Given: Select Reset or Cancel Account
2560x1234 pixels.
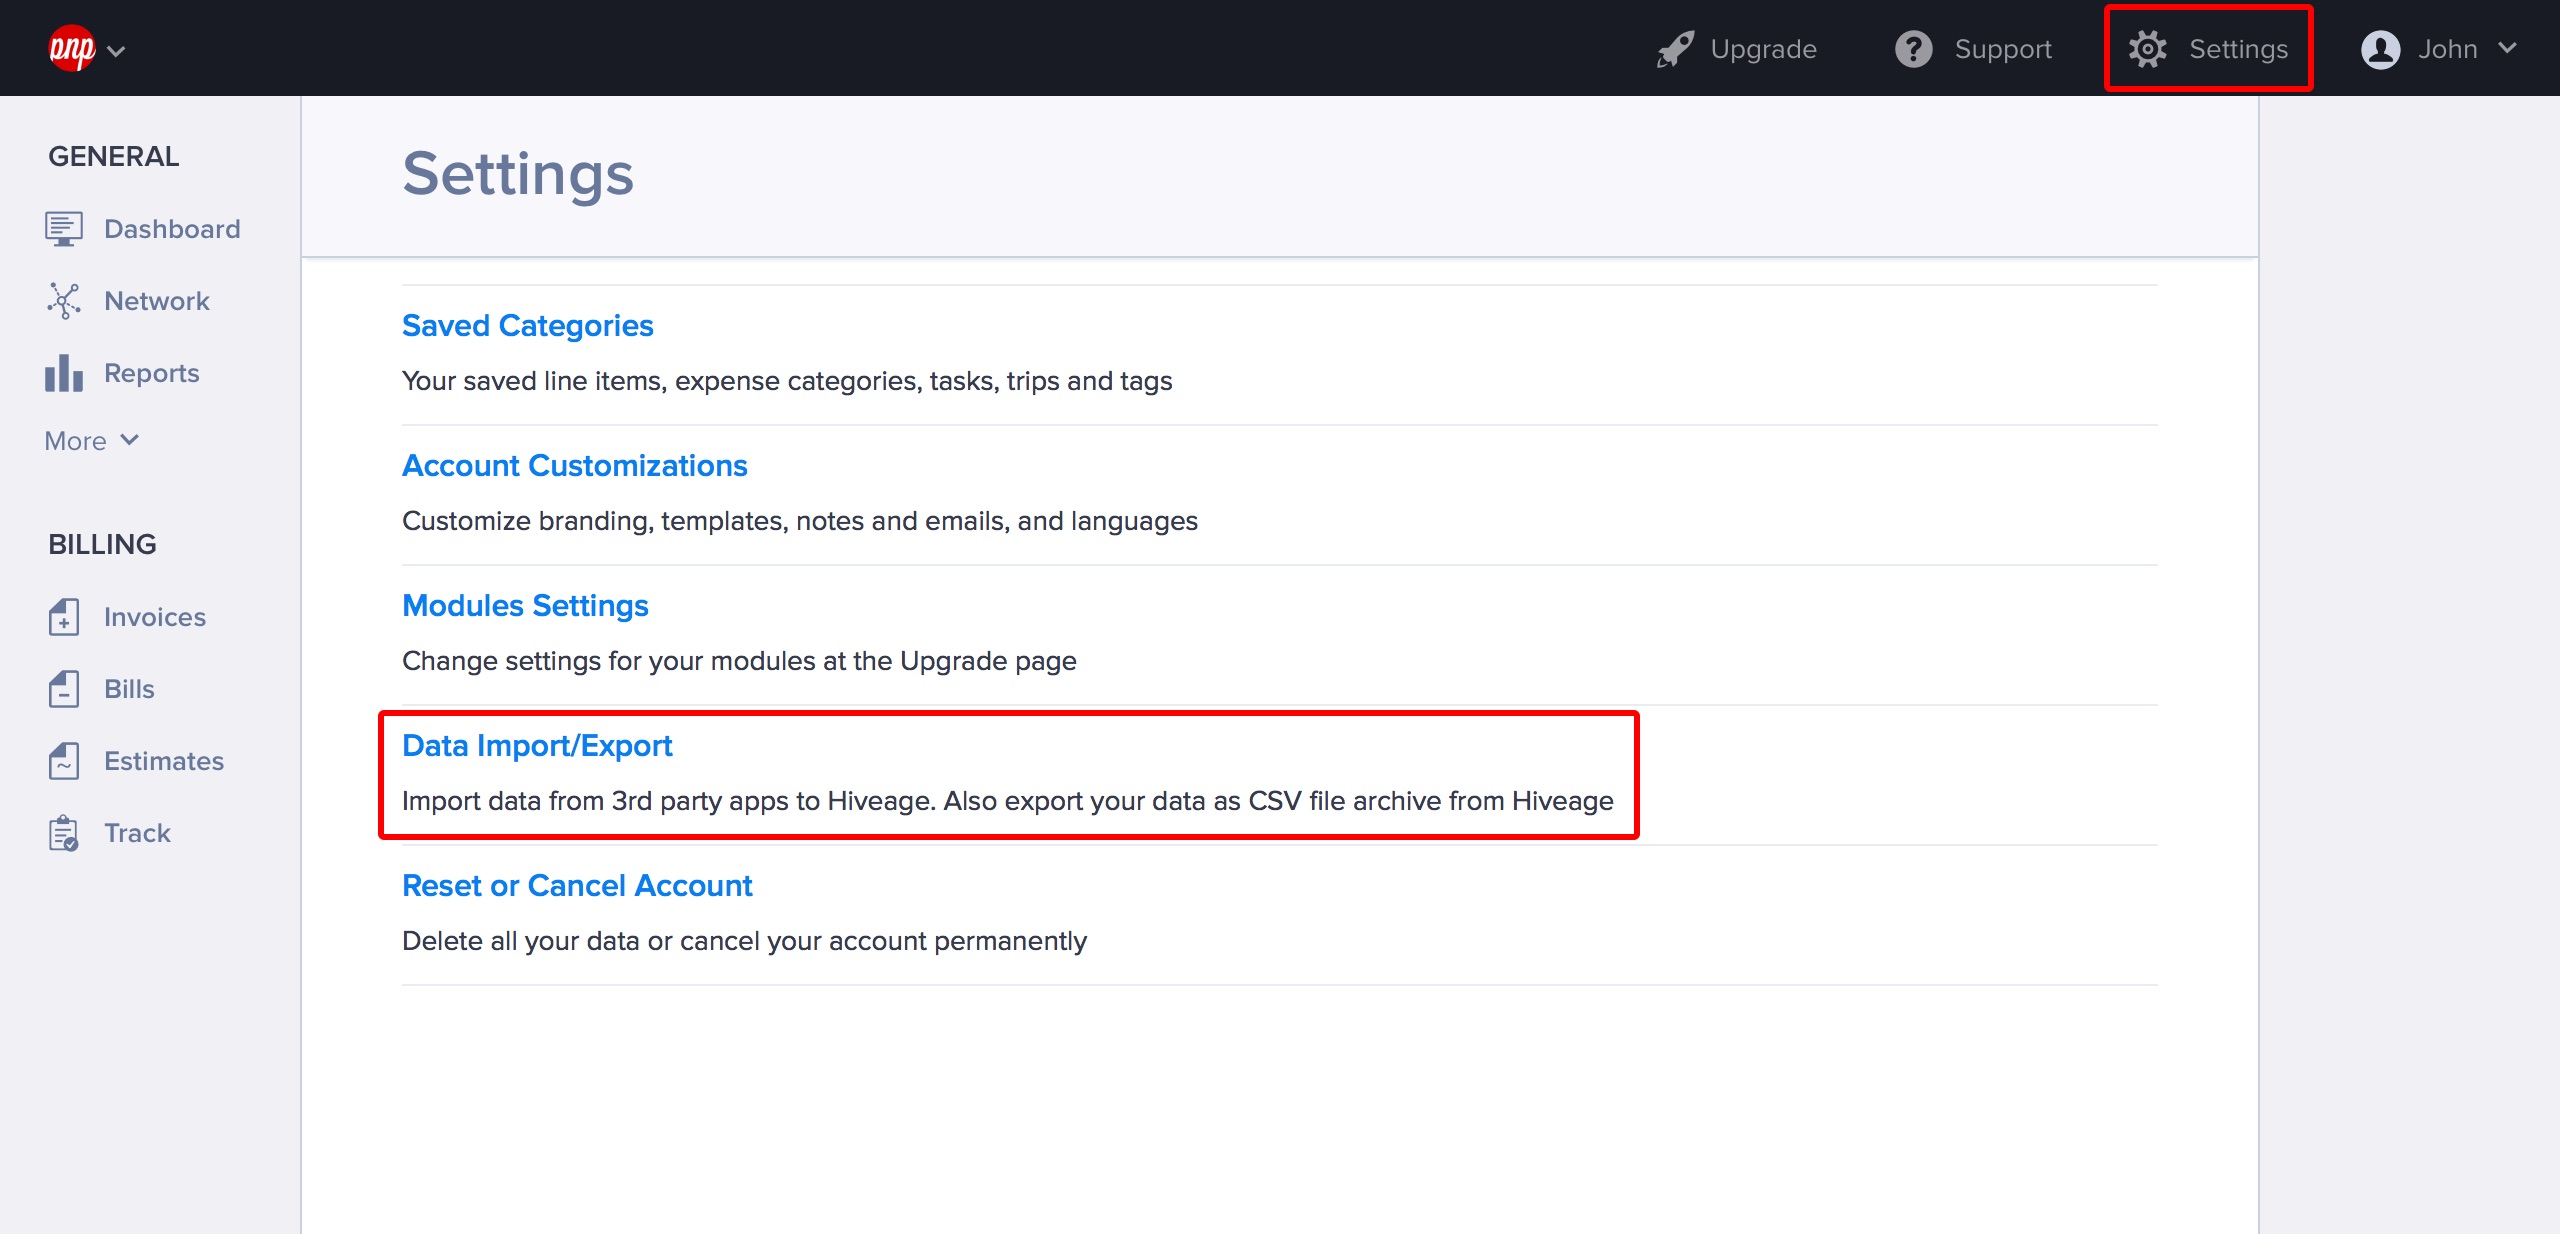Looking at the screenshot, I should [x=577, y=886].
